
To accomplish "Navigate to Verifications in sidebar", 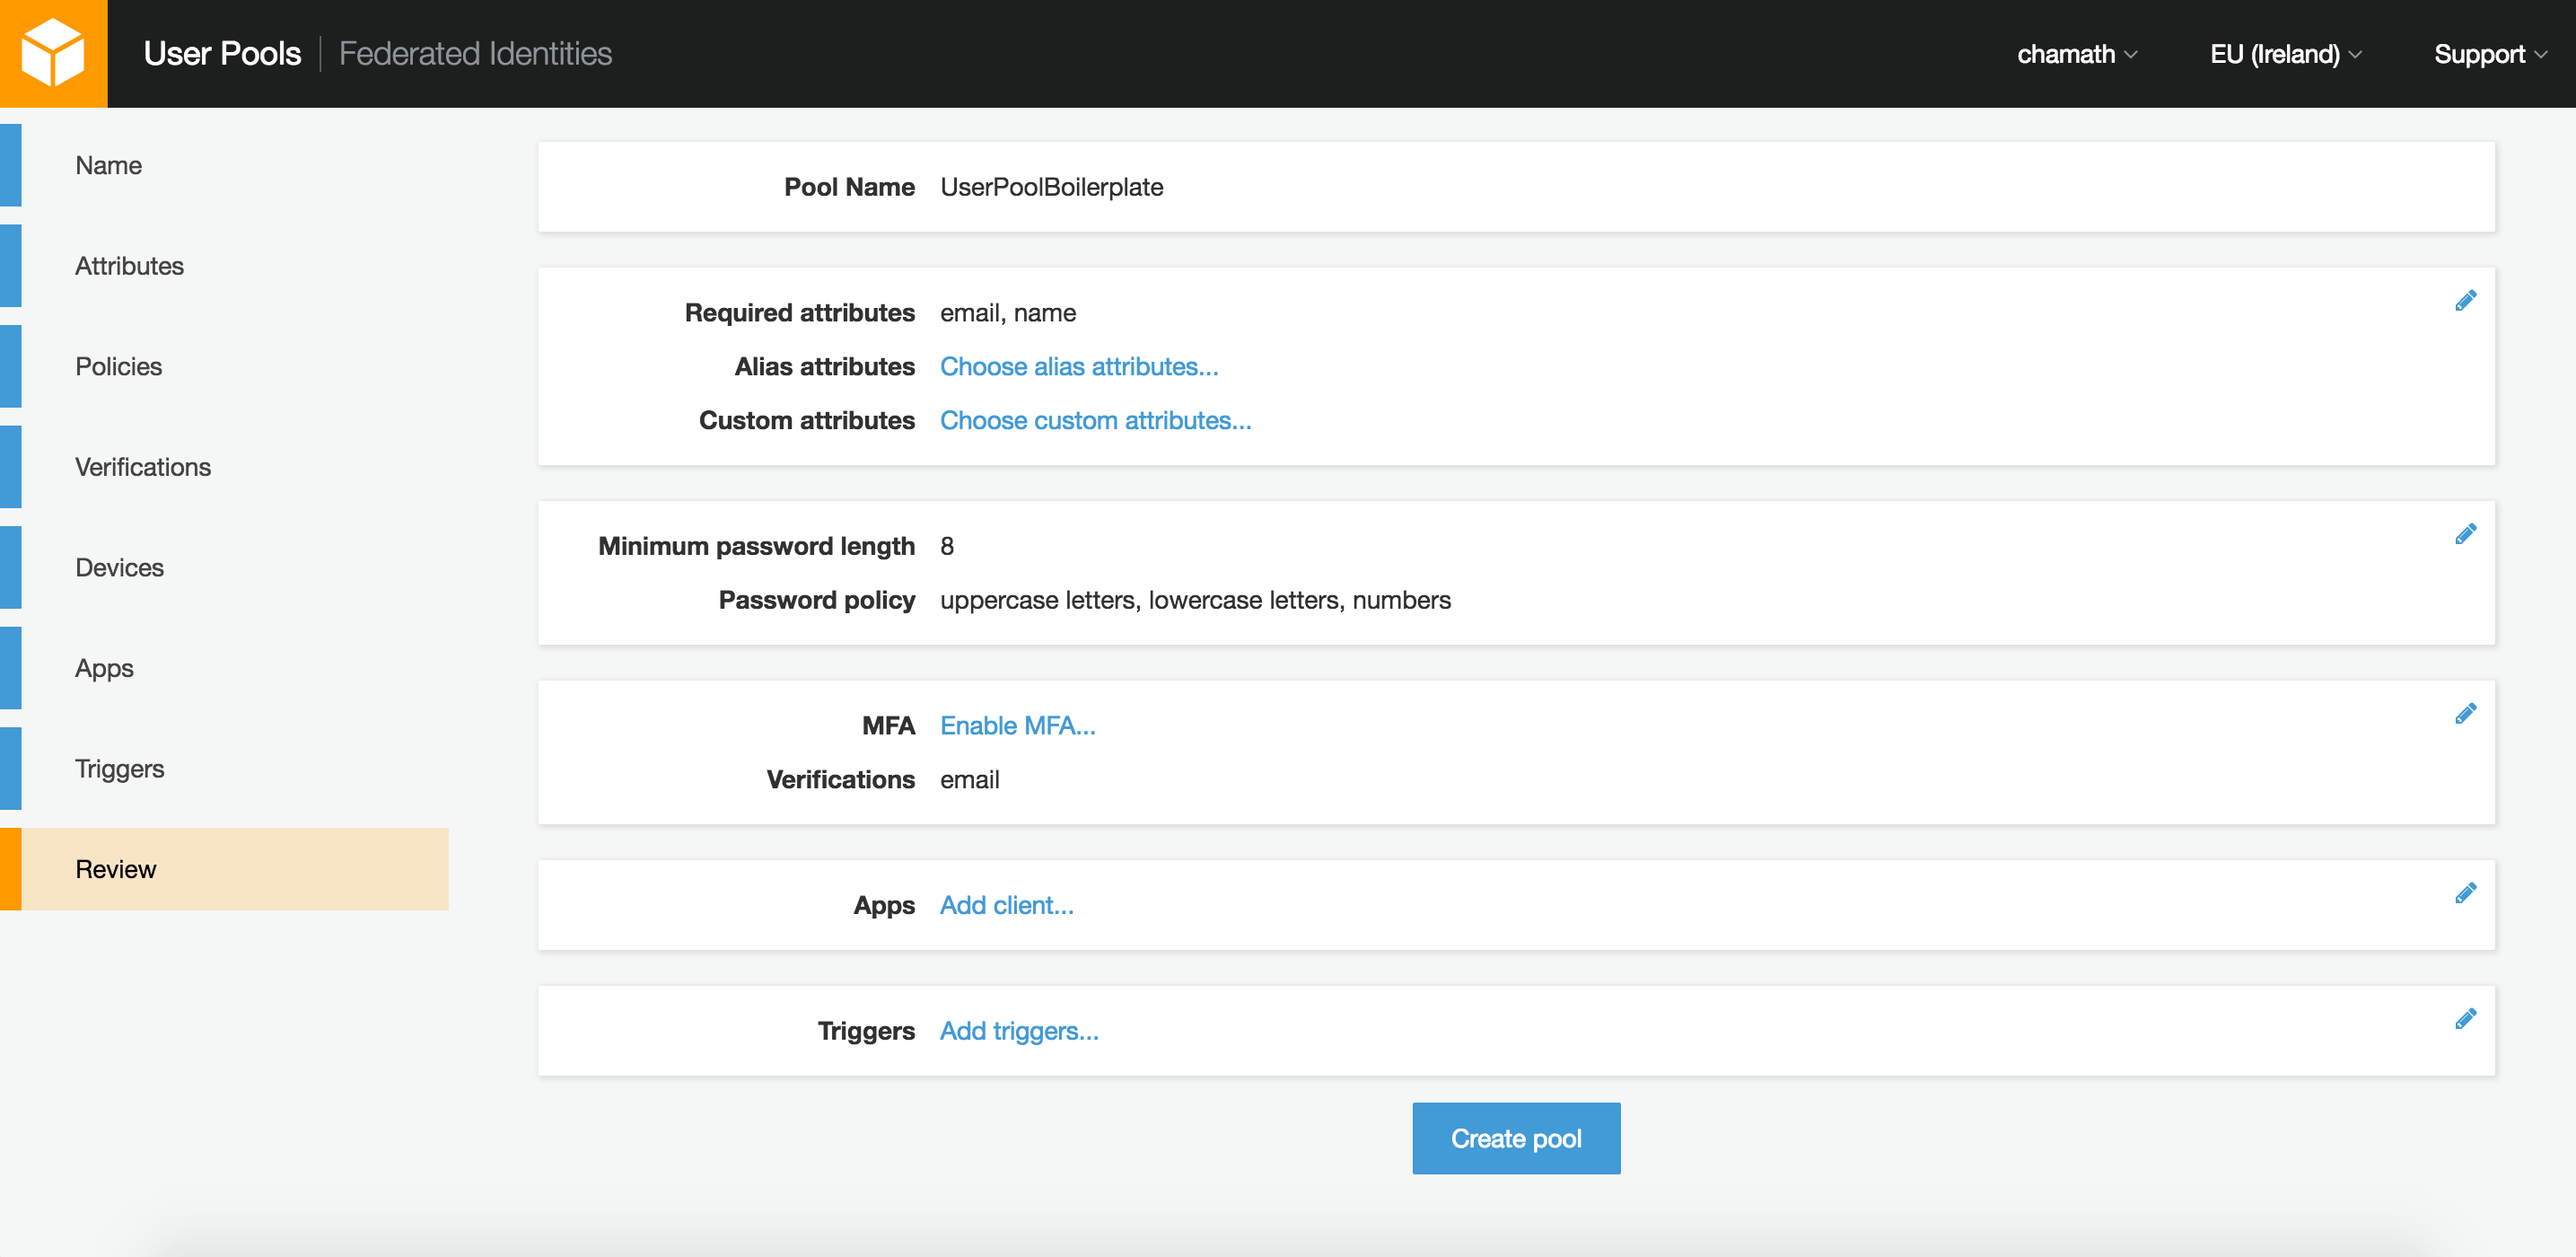I will (143, 467).
